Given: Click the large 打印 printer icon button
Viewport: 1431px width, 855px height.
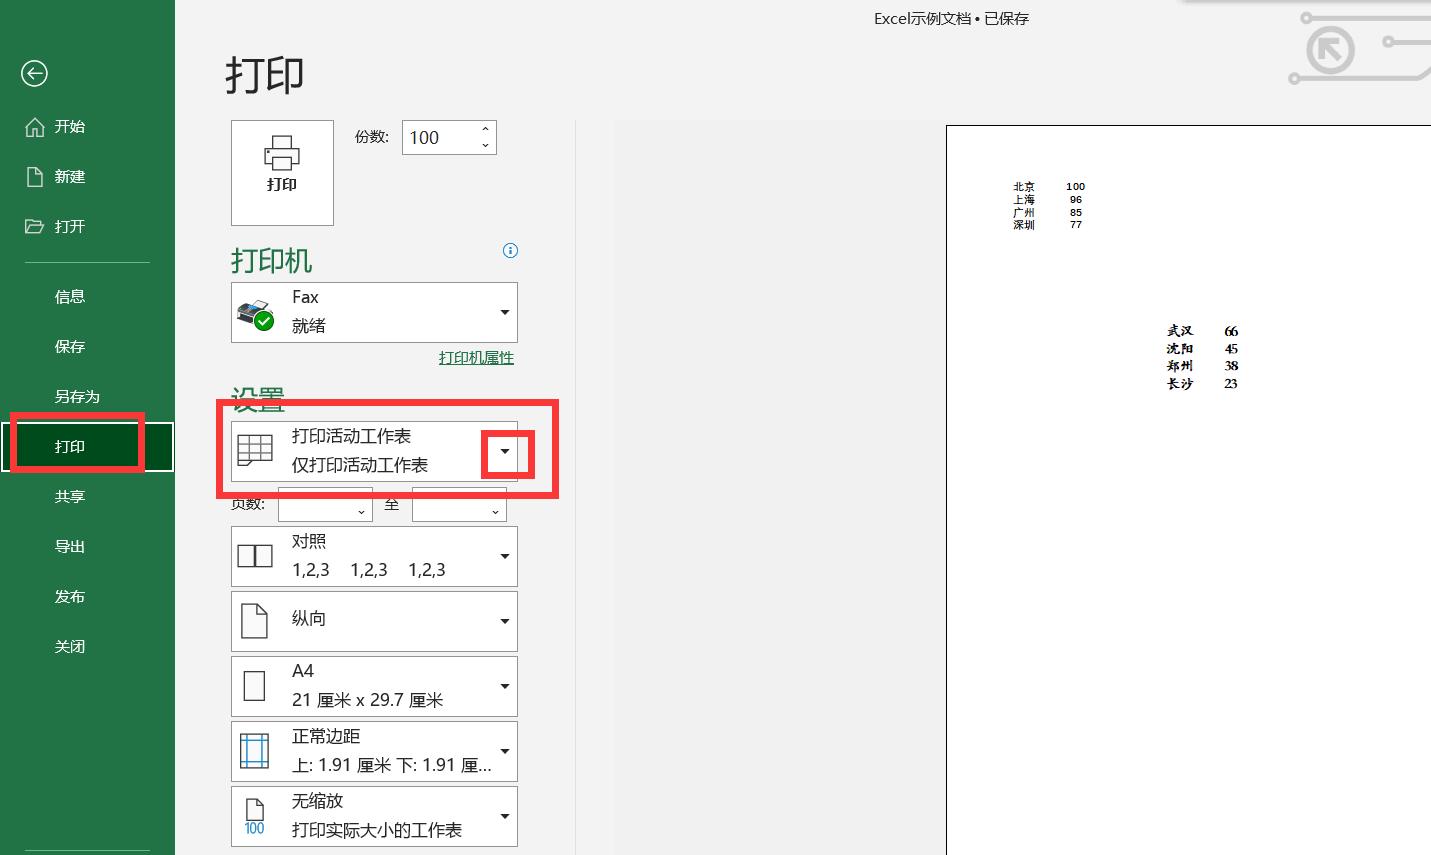Looking at the screenshot, I should [x=282, y=172].
